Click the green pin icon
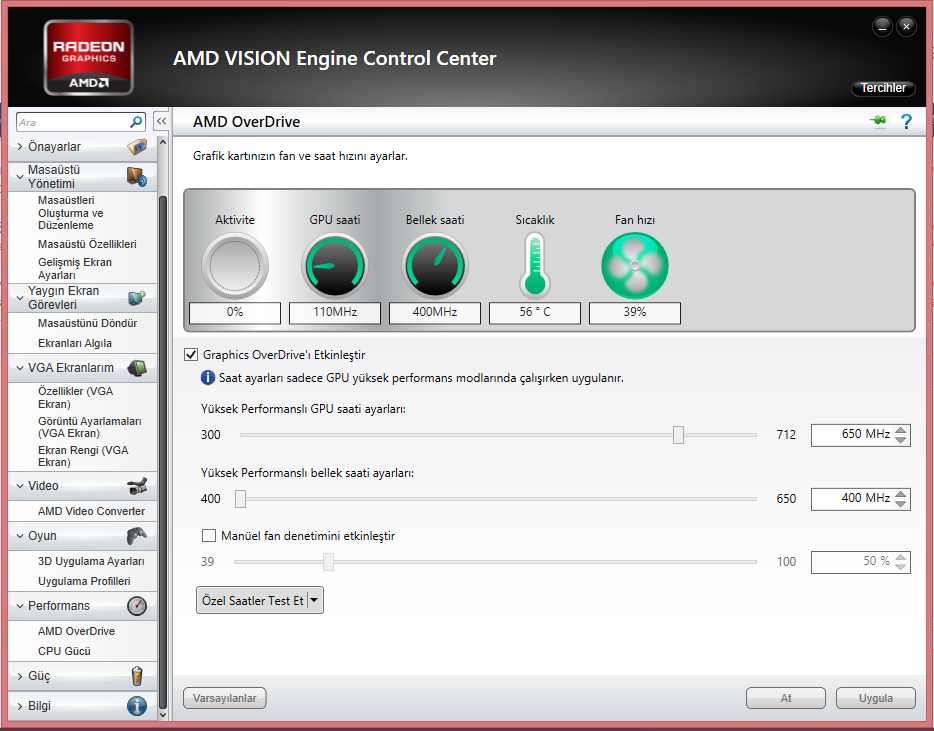The image size is (934, 731). pyautogui.click(x=879, y=121)
